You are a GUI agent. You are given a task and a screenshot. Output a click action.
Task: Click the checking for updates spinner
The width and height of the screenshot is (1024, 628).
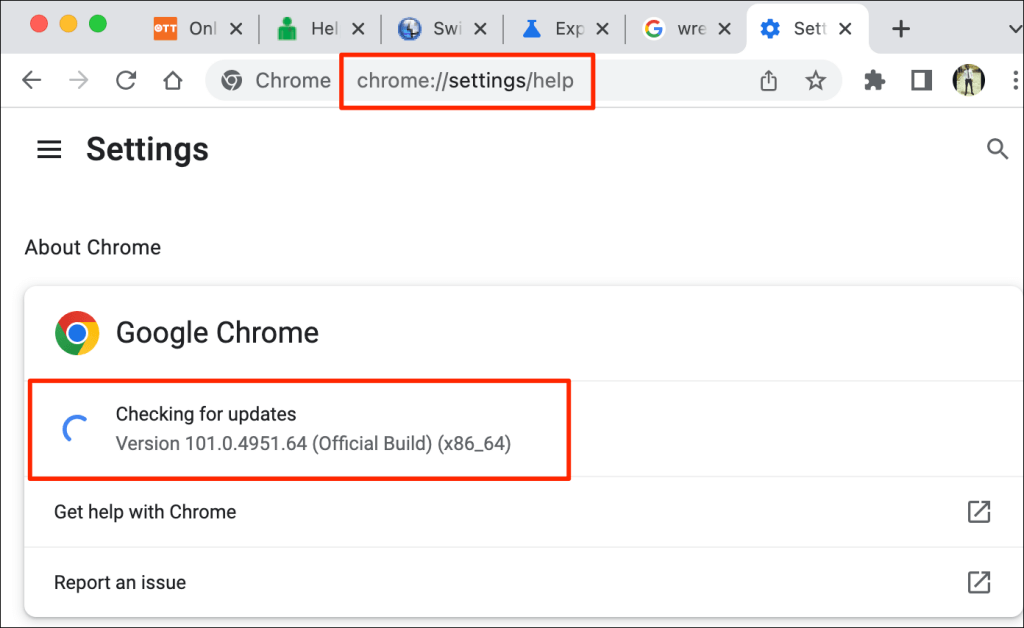point(73,429)
